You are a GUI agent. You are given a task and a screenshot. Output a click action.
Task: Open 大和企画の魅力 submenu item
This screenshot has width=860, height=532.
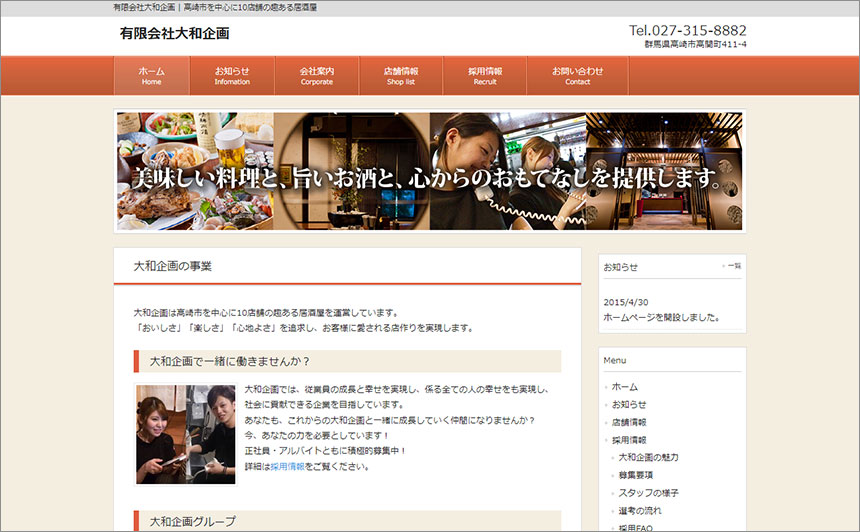tap(648, 457)
